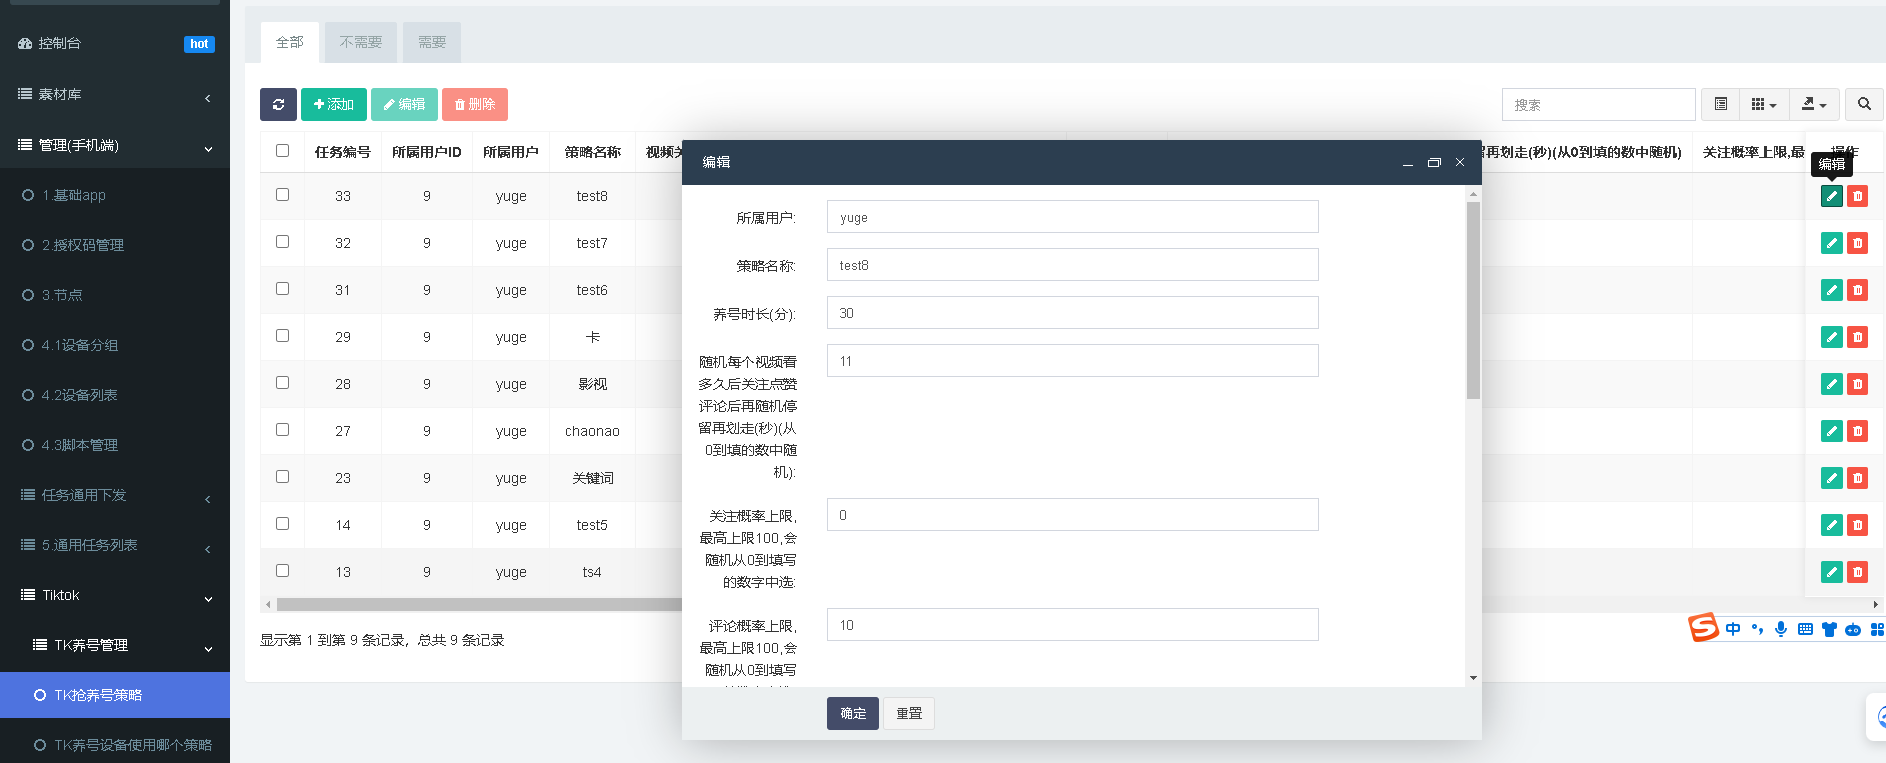Click 重置 in the edit dialog
The image size is (1886, 763).
click(909, 713)
